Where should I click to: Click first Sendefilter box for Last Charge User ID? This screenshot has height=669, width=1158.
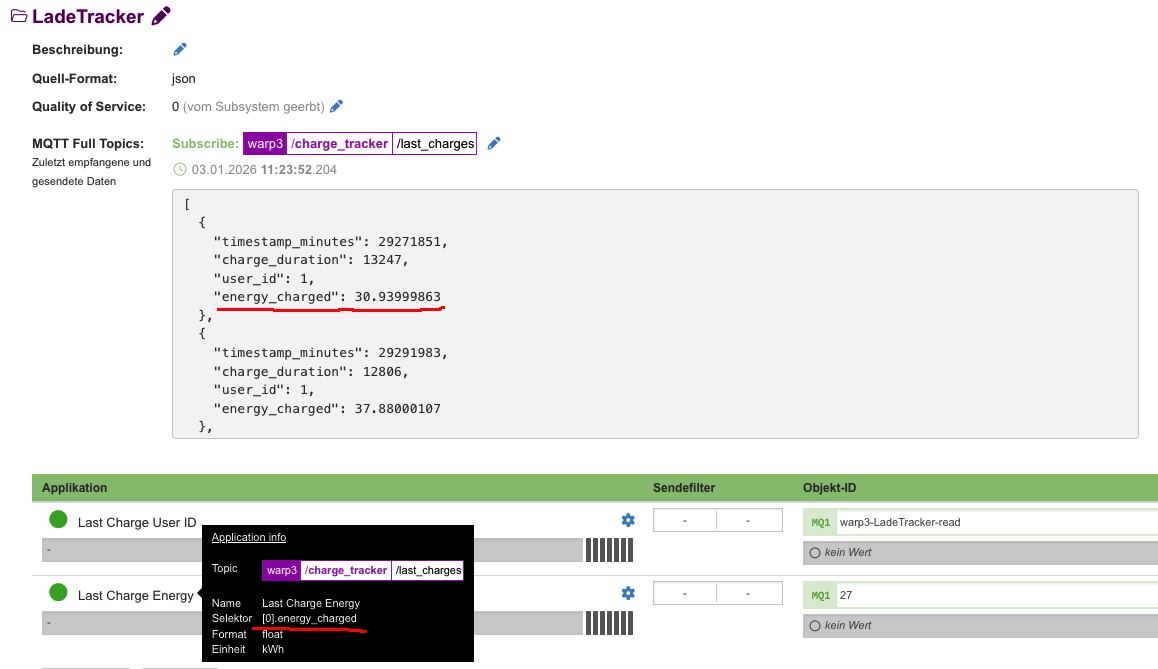tap(685, 520)
